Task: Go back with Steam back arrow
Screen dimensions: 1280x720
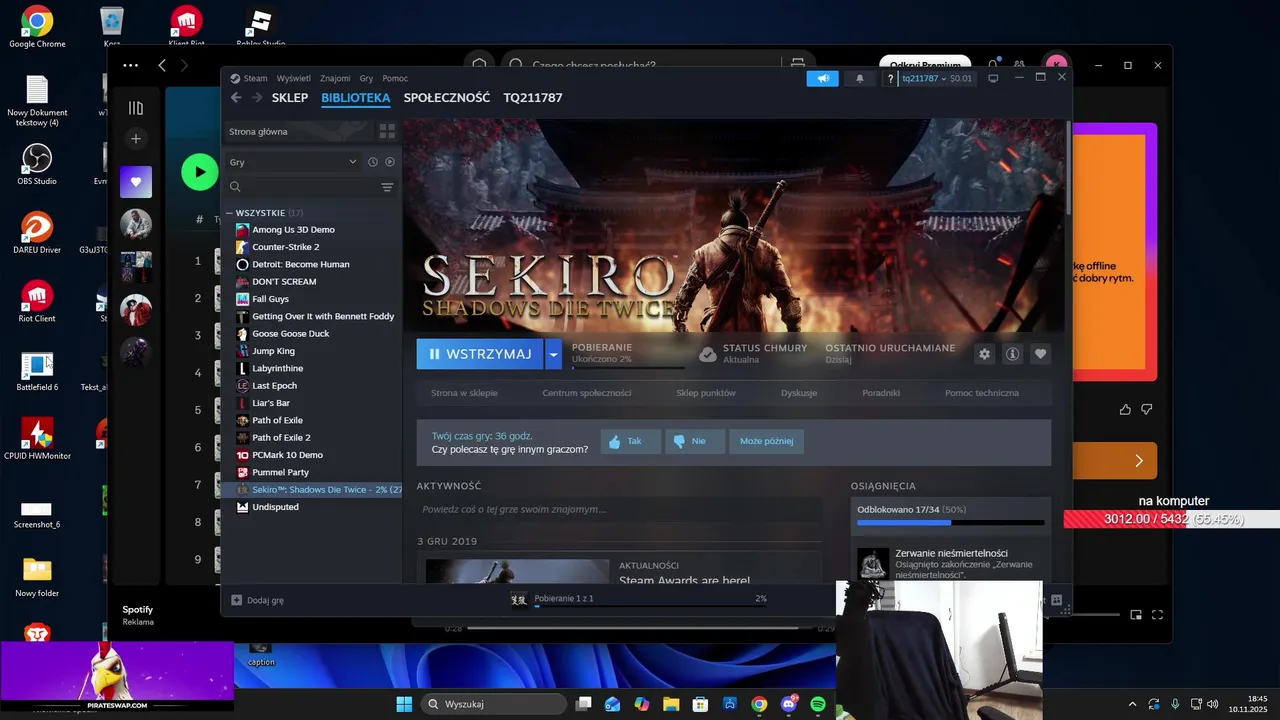Action: 236,98
